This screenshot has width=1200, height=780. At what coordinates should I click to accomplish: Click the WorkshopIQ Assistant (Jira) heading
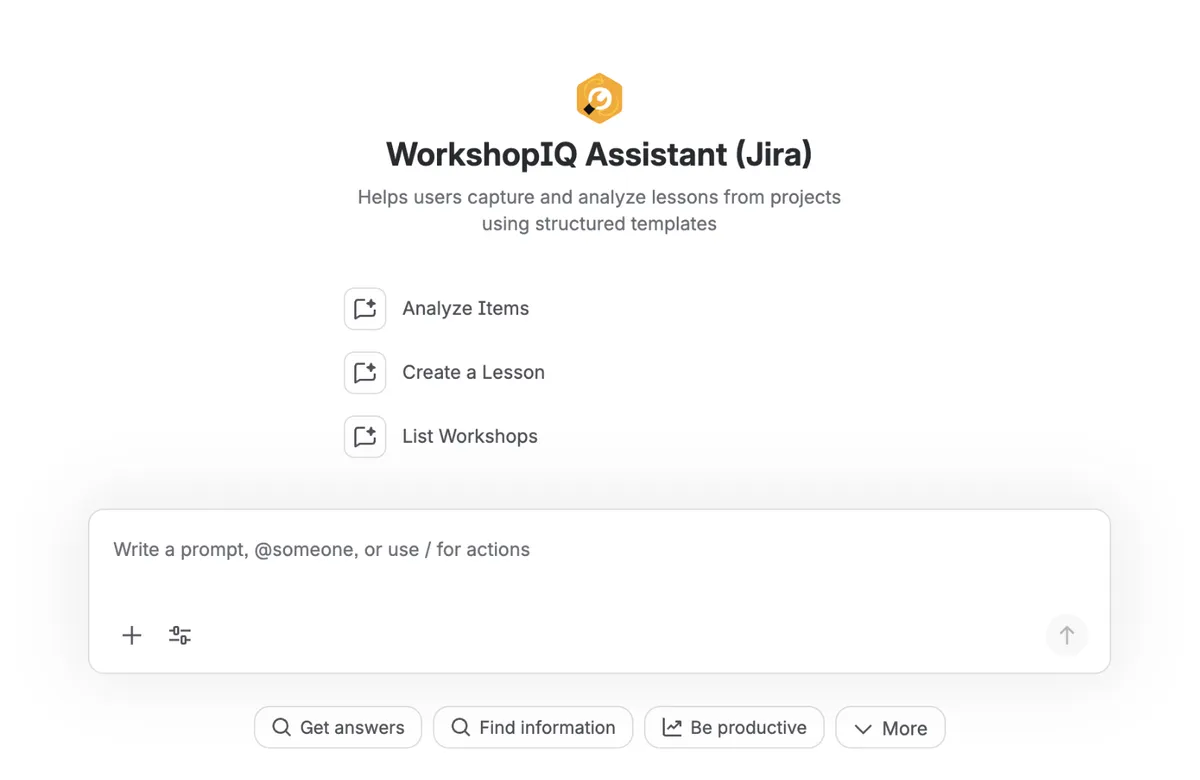(599, 154)
